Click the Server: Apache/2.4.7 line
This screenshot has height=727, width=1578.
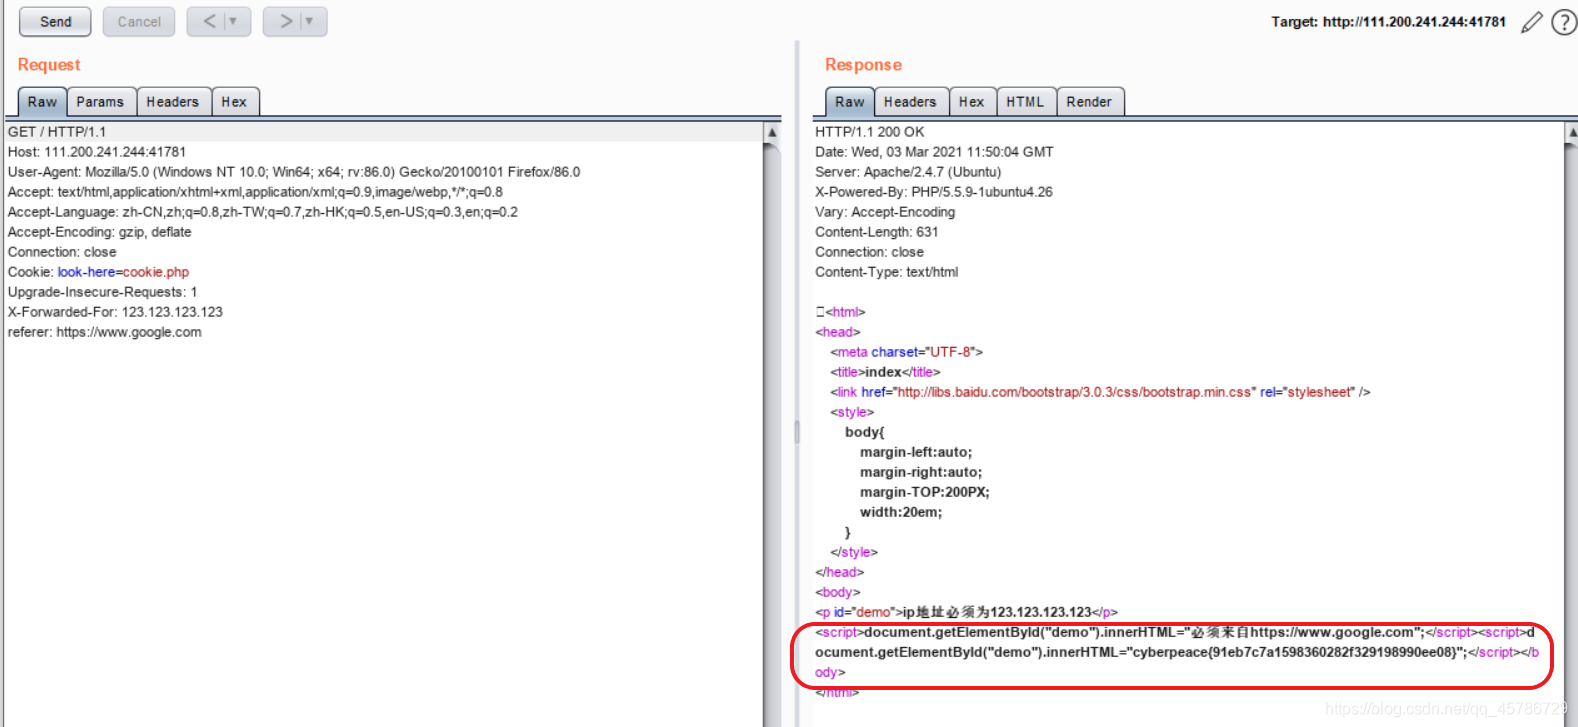point(908,172)
